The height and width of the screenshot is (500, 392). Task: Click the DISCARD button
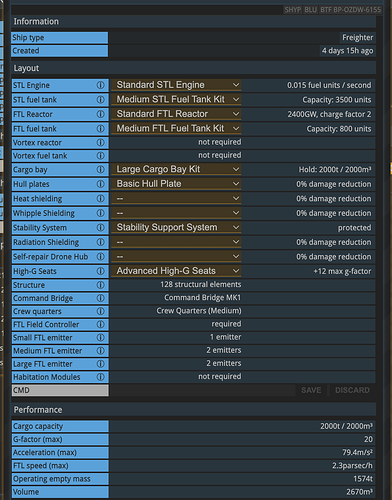tap(352, 390)
